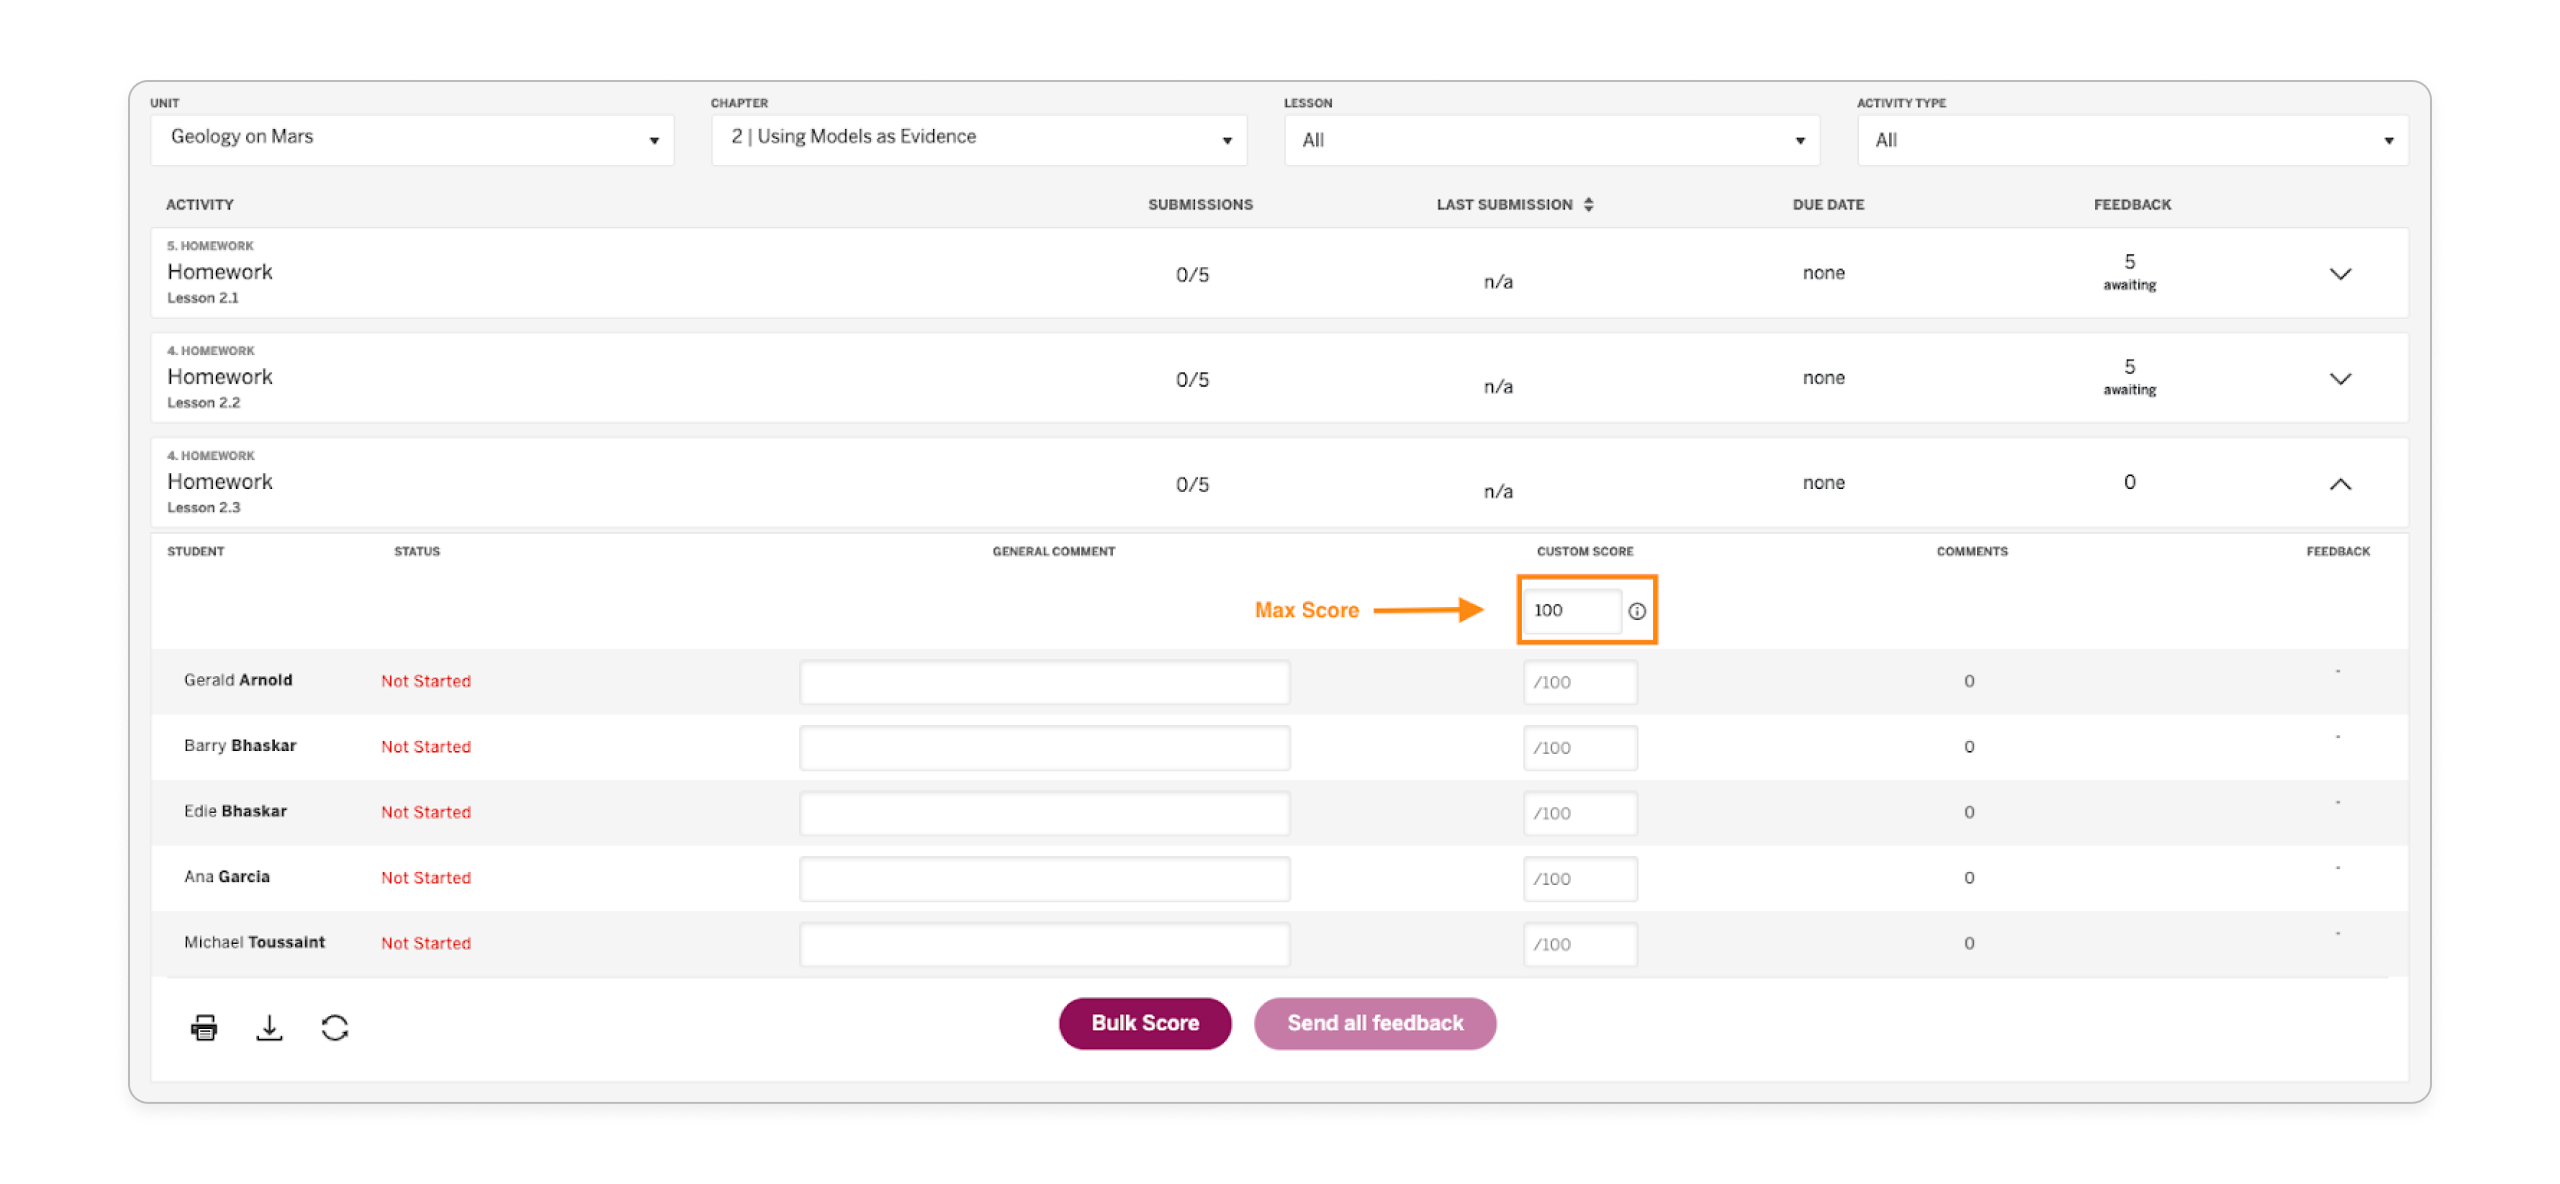The width and height of the screenshot is (2560, 1184).
Task: Select the Homework activity titled Lesson 2.1
Action: pyautogui.click(x=220, y=271)
